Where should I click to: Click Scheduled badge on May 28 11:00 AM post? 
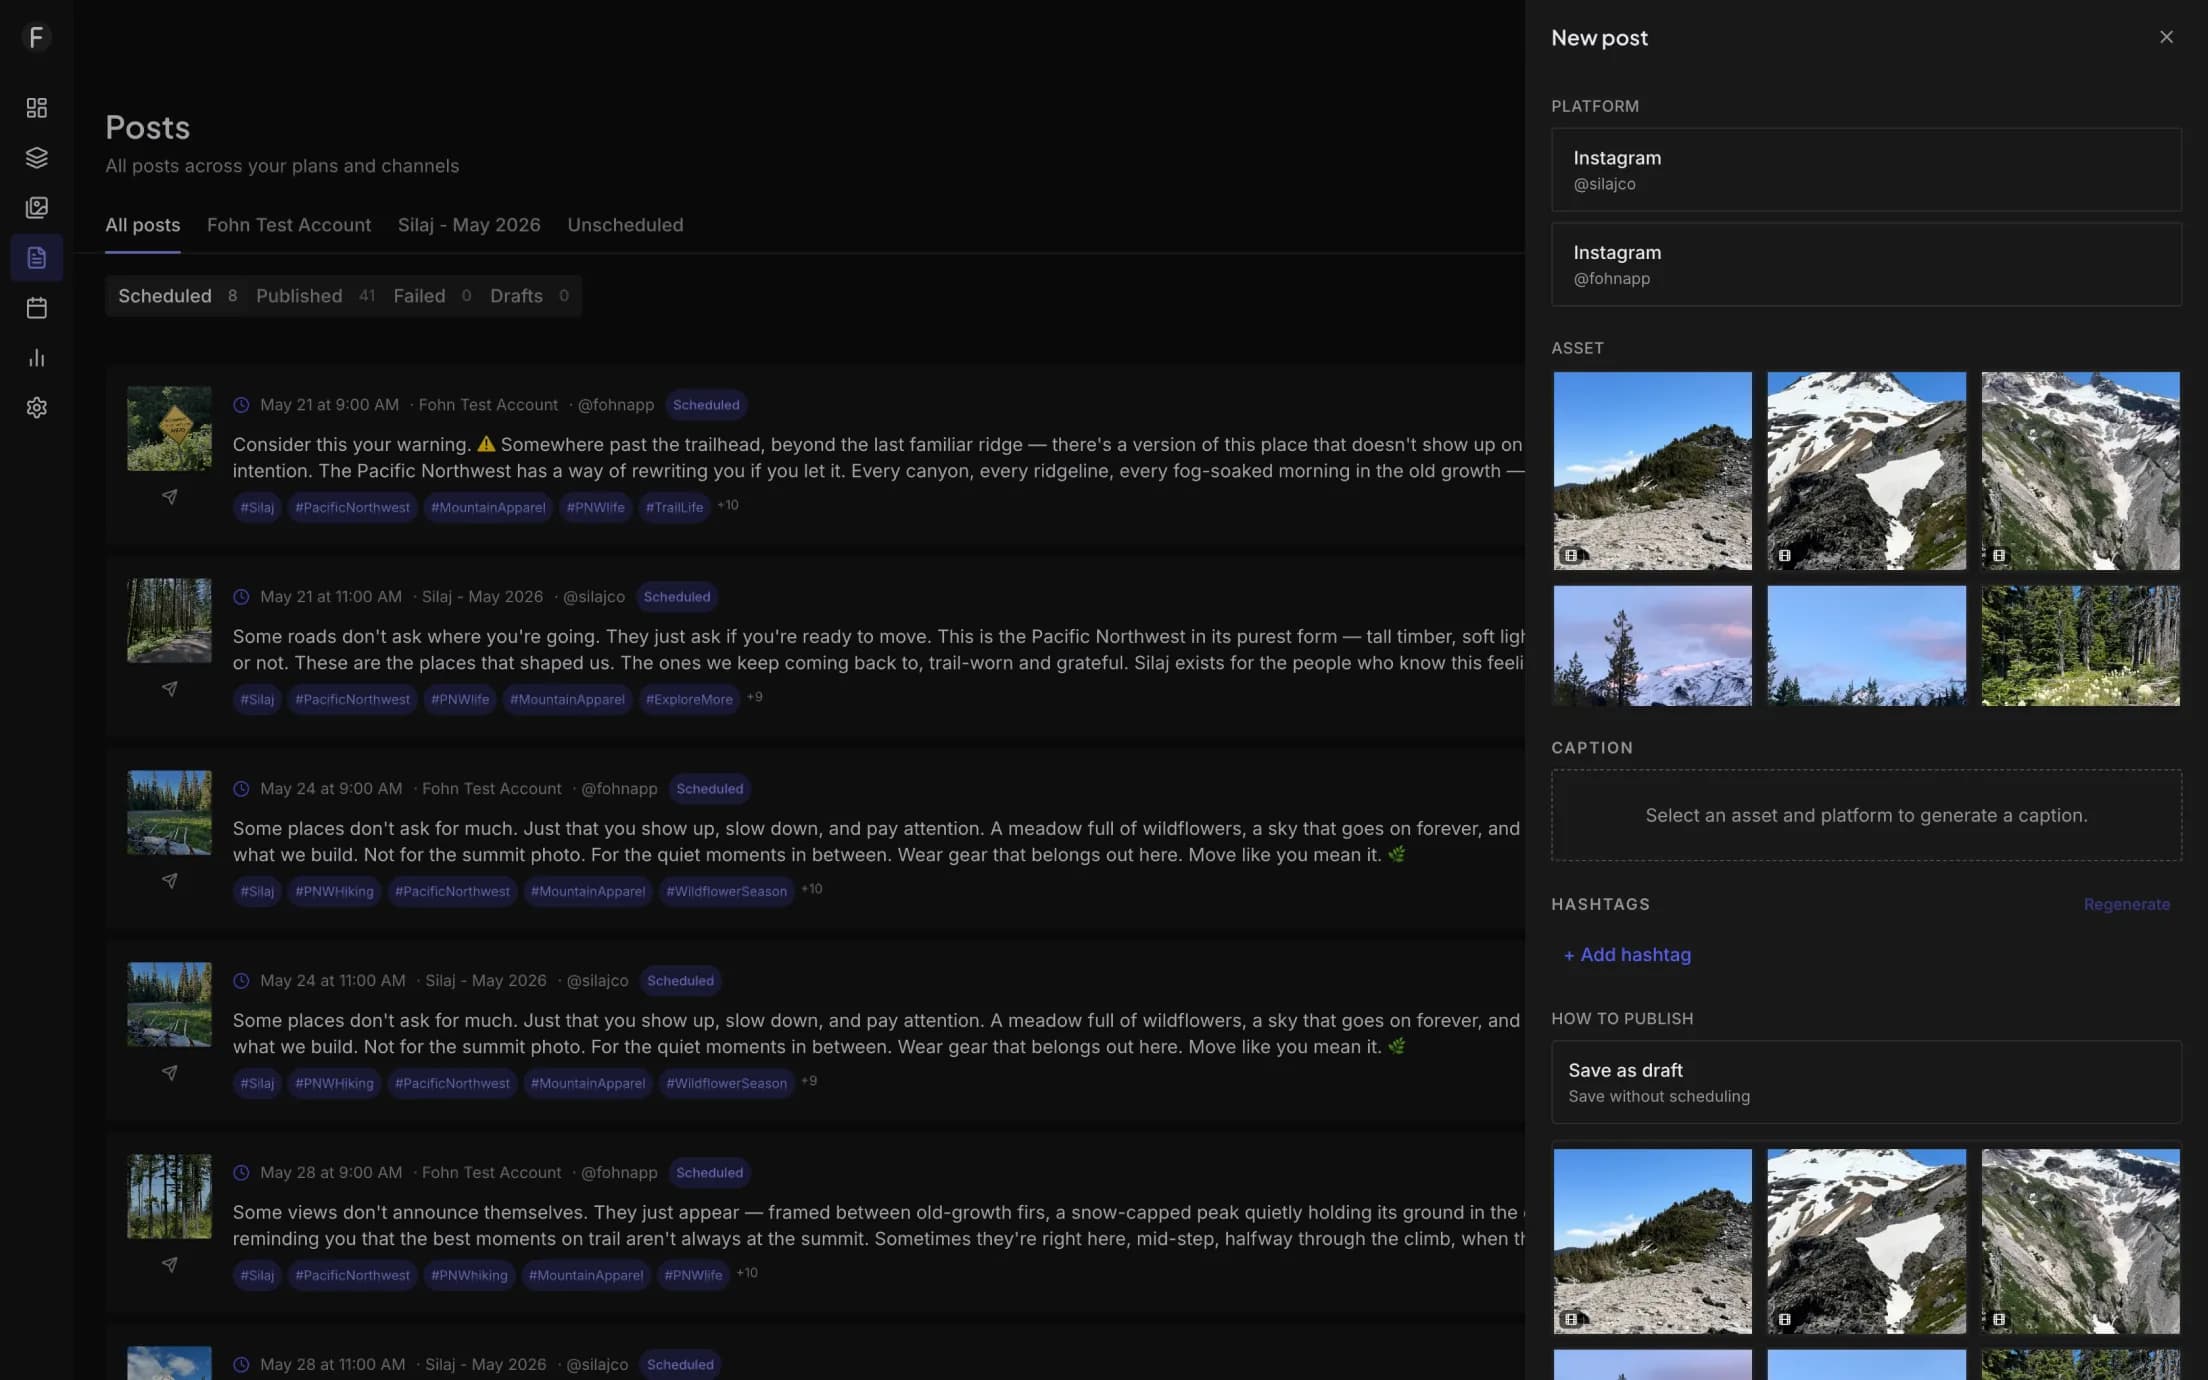tap(680, 1365)
